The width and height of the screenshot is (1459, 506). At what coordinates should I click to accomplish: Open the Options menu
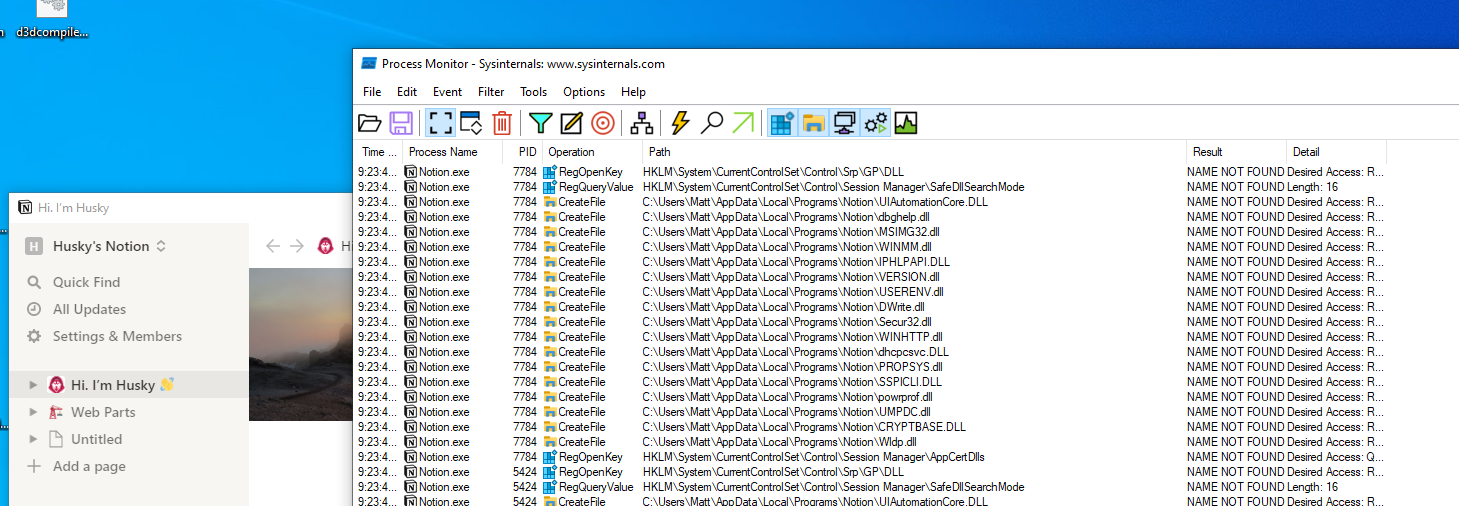[x=584, y=91]
